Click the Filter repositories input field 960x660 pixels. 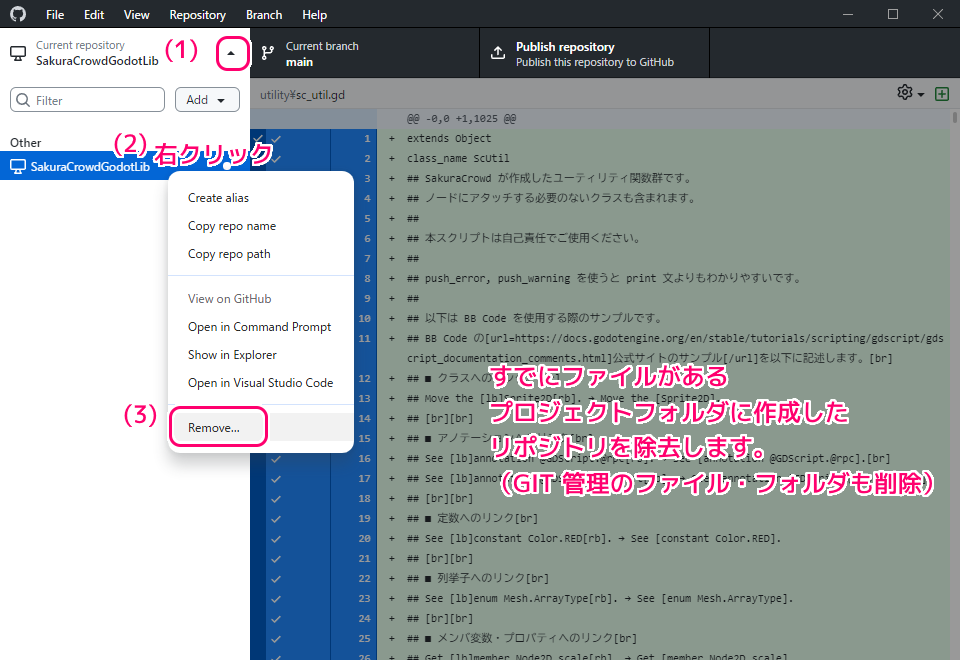tap(88, 100)
